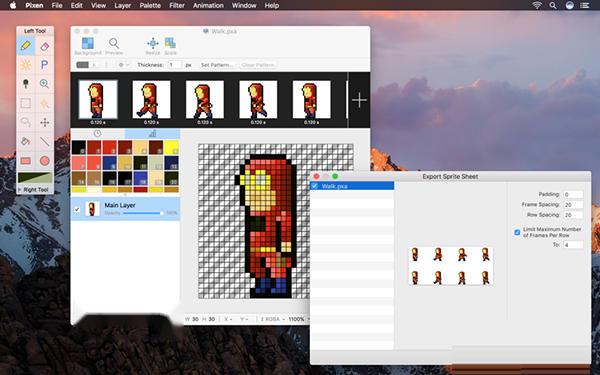Open the Apple menu
The height and width of the screenshot is (375, 600).
coord(13,5)
